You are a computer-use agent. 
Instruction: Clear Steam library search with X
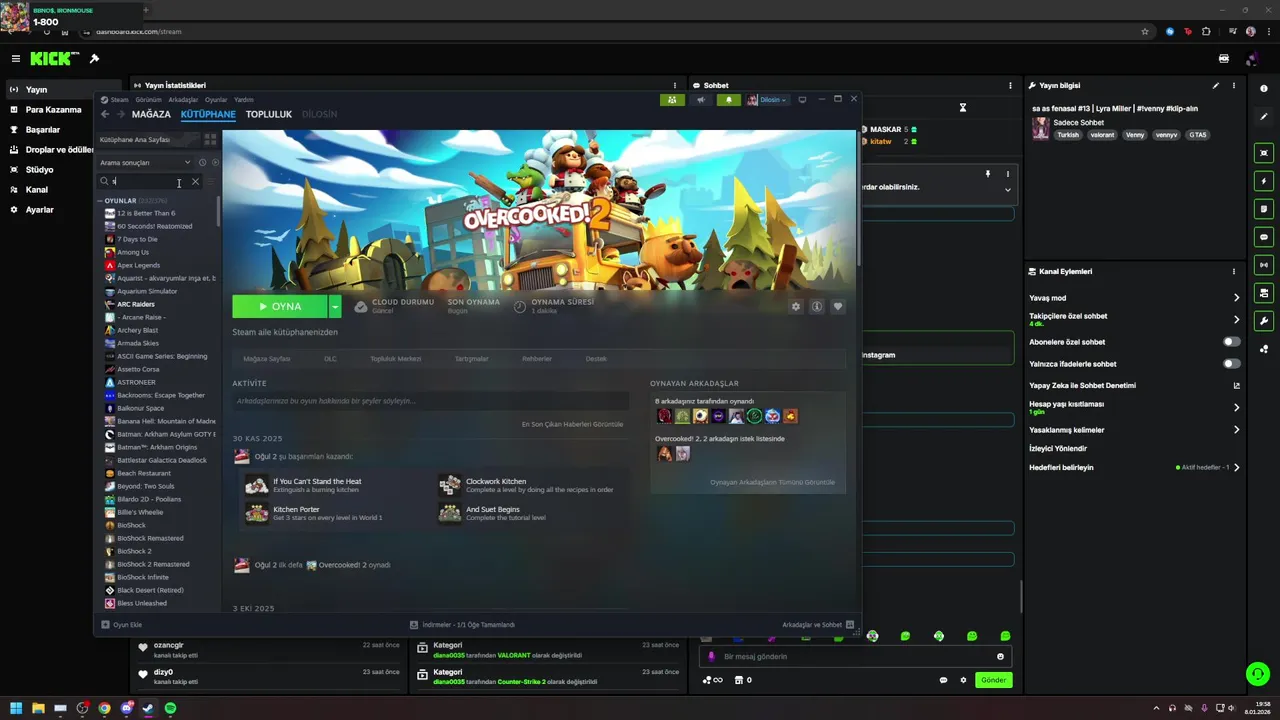pos(195,182)
